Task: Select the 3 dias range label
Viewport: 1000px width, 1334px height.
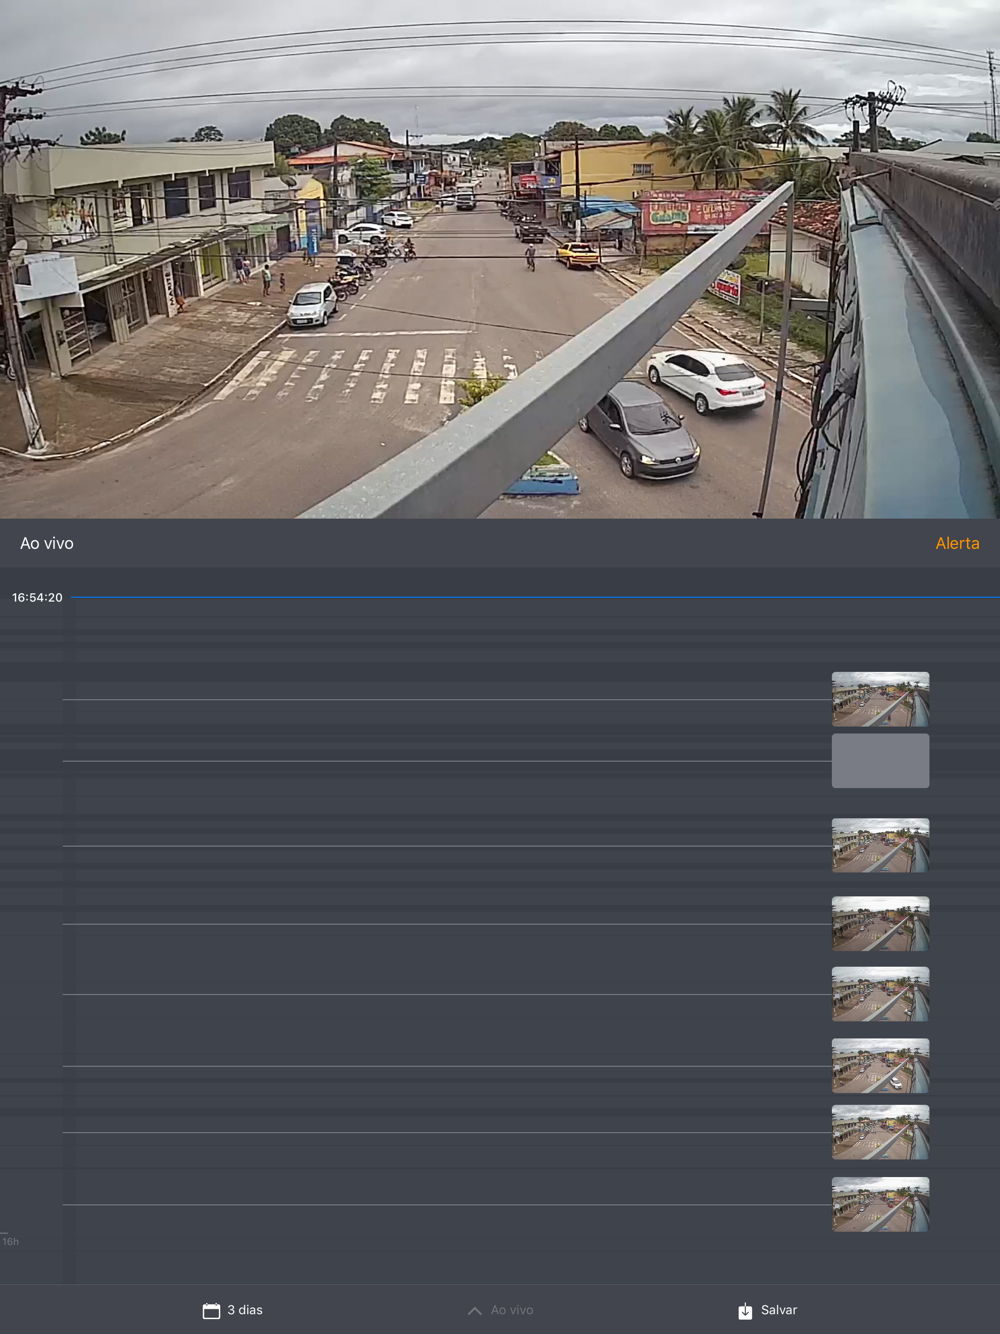Action: coord(245,1310)
